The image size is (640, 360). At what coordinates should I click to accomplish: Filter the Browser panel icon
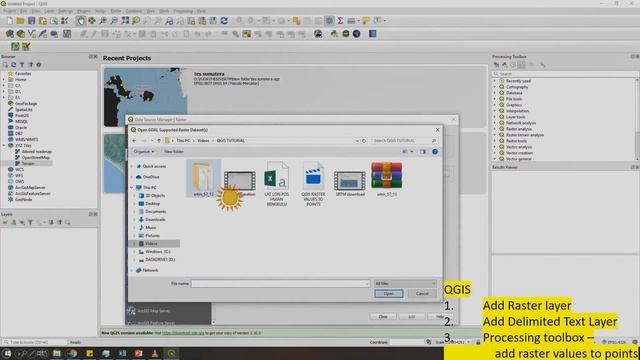(x=22, y=64)
